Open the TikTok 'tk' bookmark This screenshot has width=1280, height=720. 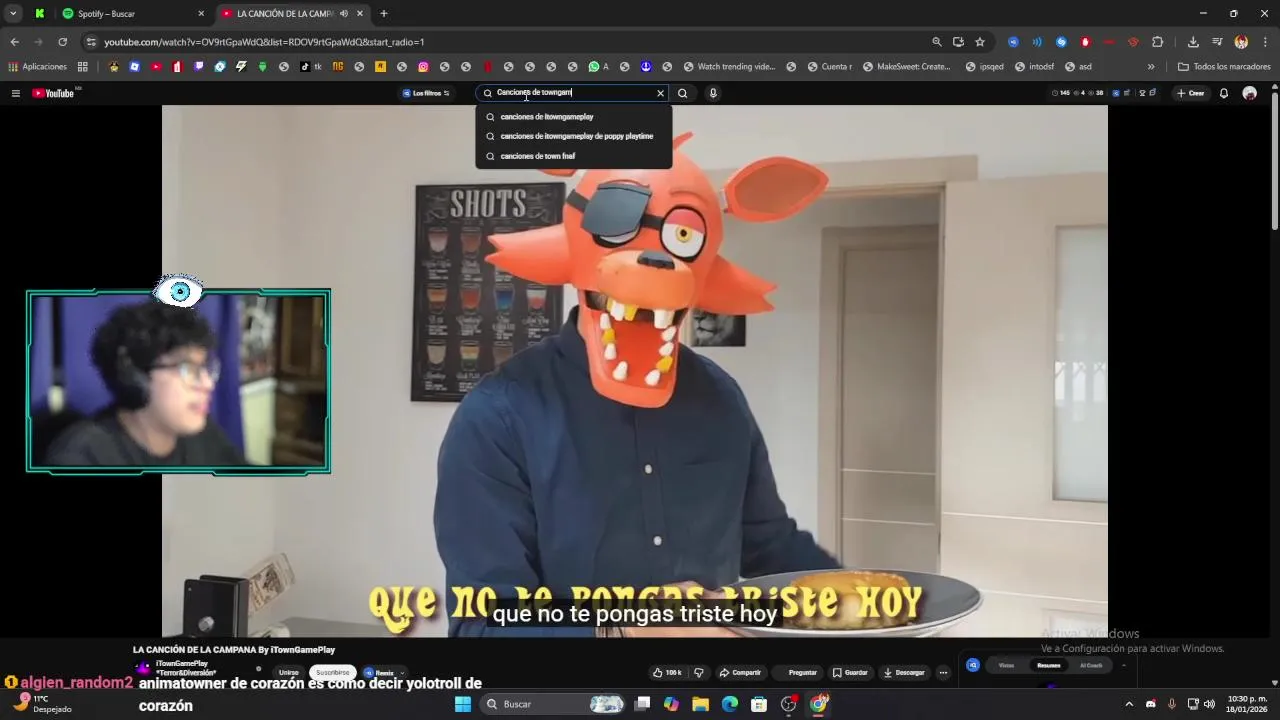[311, 67]
